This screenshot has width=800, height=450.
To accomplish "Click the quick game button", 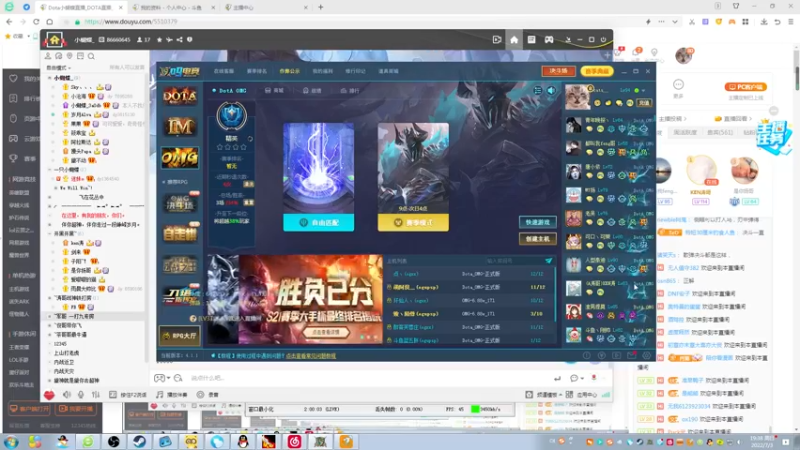I will pos(537,222).
